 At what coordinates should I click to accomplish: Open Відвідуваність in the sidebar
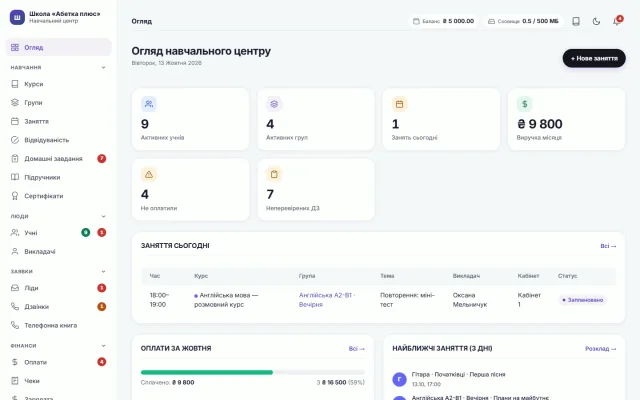[x=58, y=140]
